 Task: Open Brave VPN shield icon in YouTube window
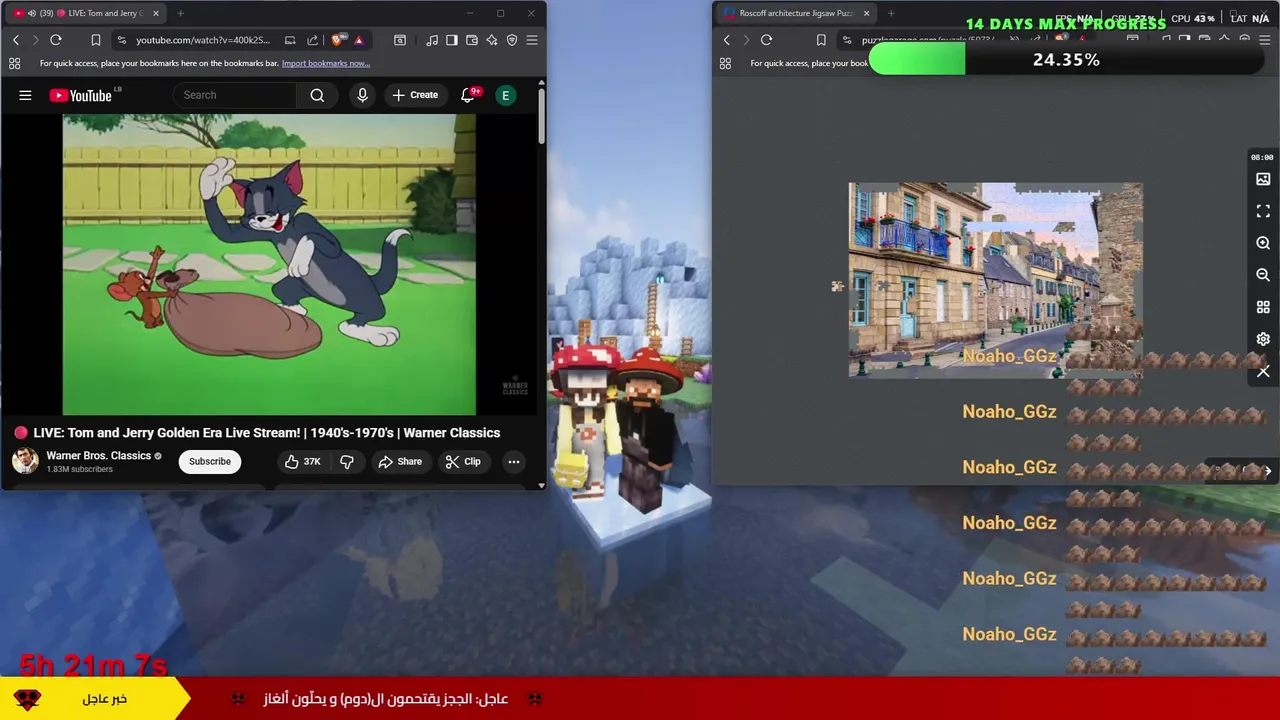coord(512,40)
